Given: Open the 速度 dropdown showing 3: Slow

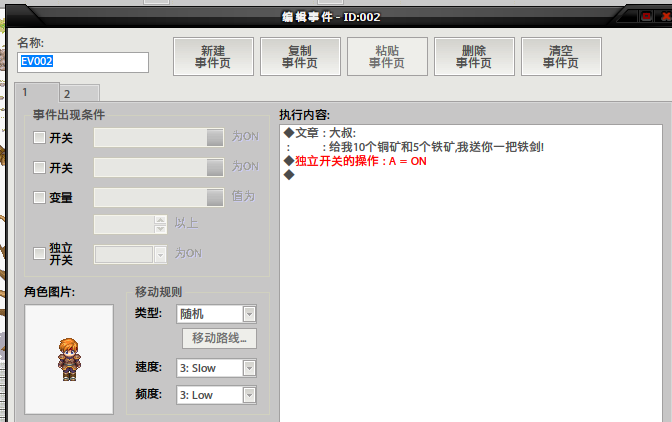Looking at the screenshot, I should (216, 368).
